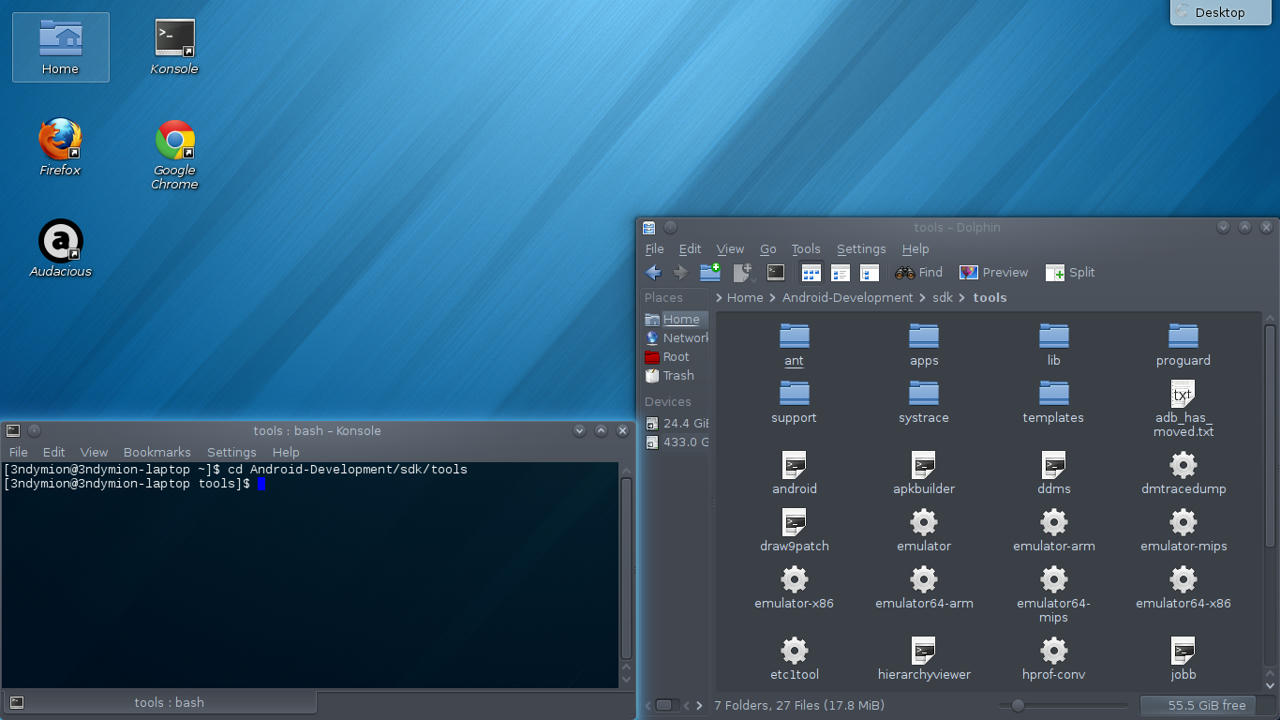This screenshot has width=1280, height=720.
Task: Expand the arrow before tools breadcrumb
Action: click(963, 297)
